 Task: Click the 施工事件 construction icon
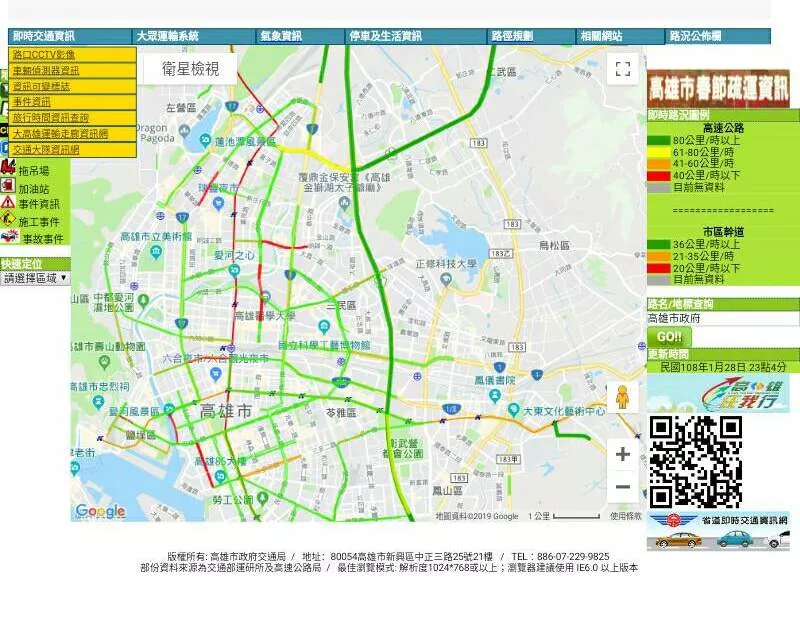pyautogui.click(x=9, y=220)
